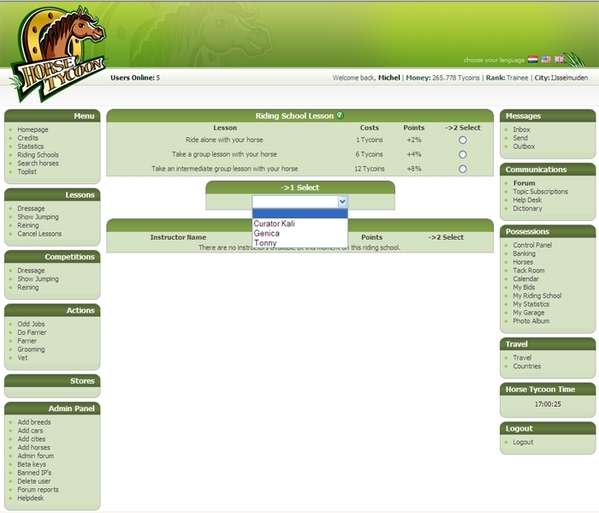This screenshot has height=513, width=599.
Task: Open Beta keys admin page
Action: (31, 464)
